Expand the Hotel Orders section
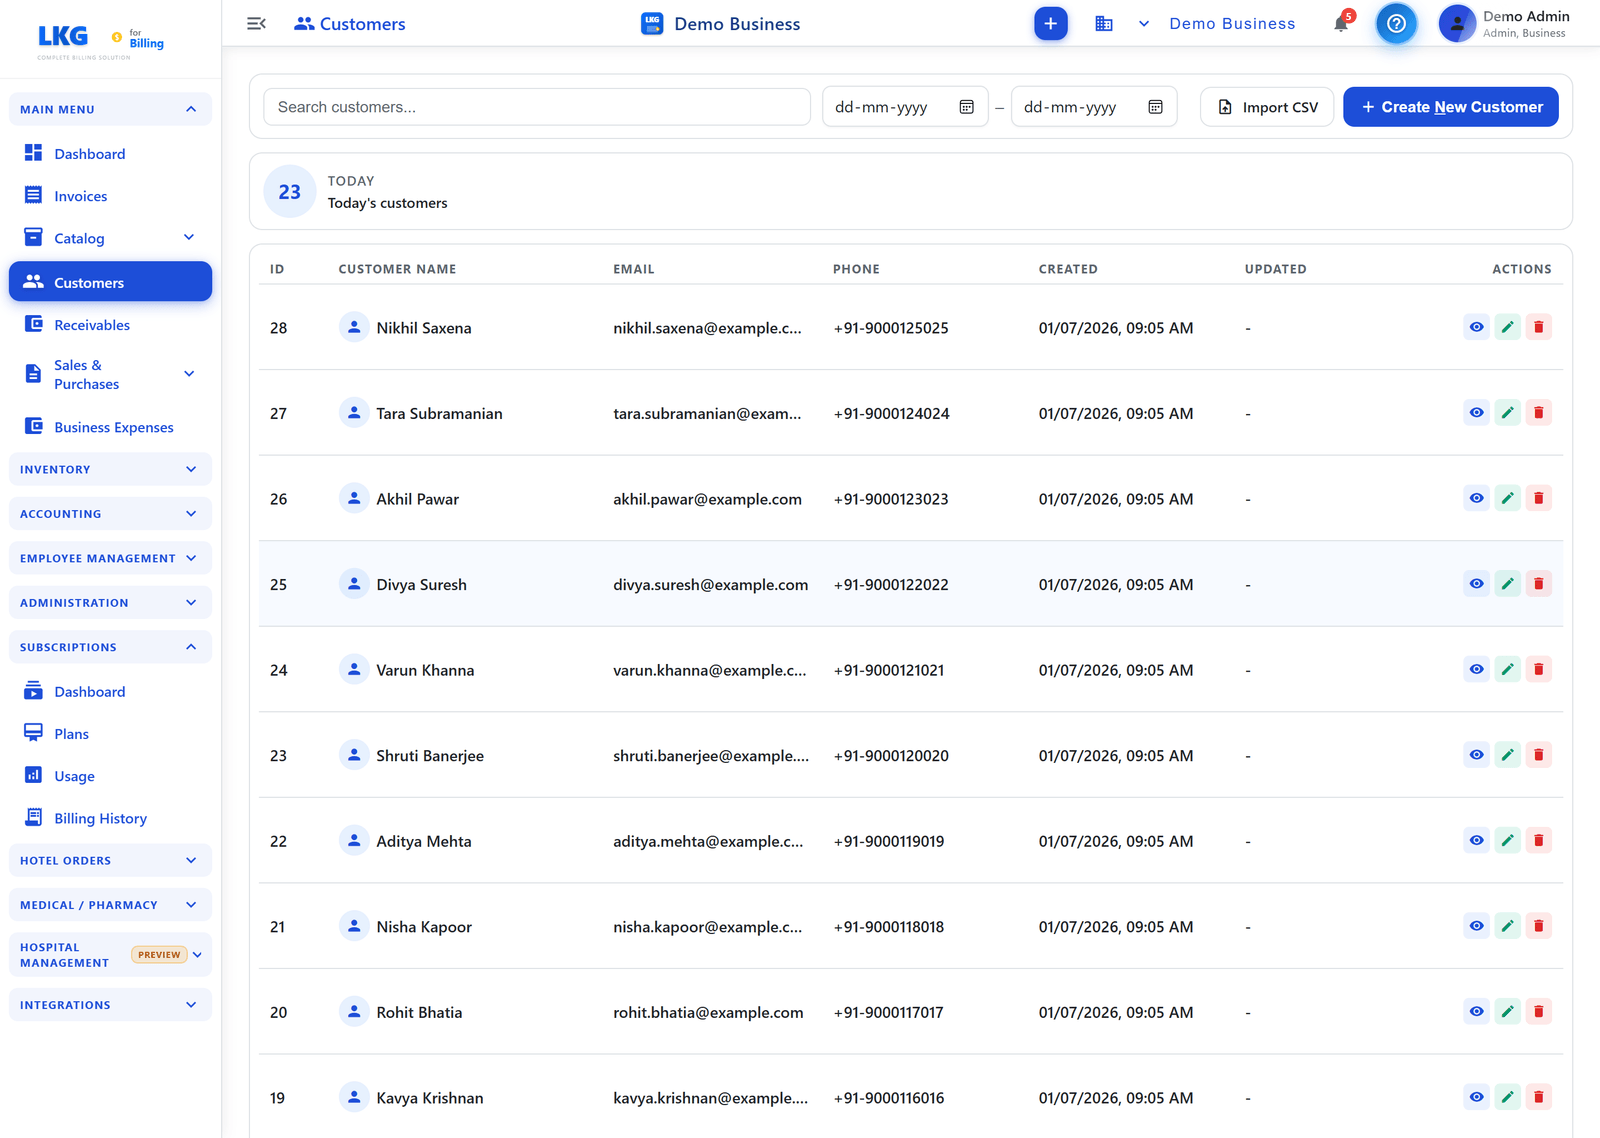Image resolution: width=1600 pixels, height=1138 pixels. coord(110,860)
